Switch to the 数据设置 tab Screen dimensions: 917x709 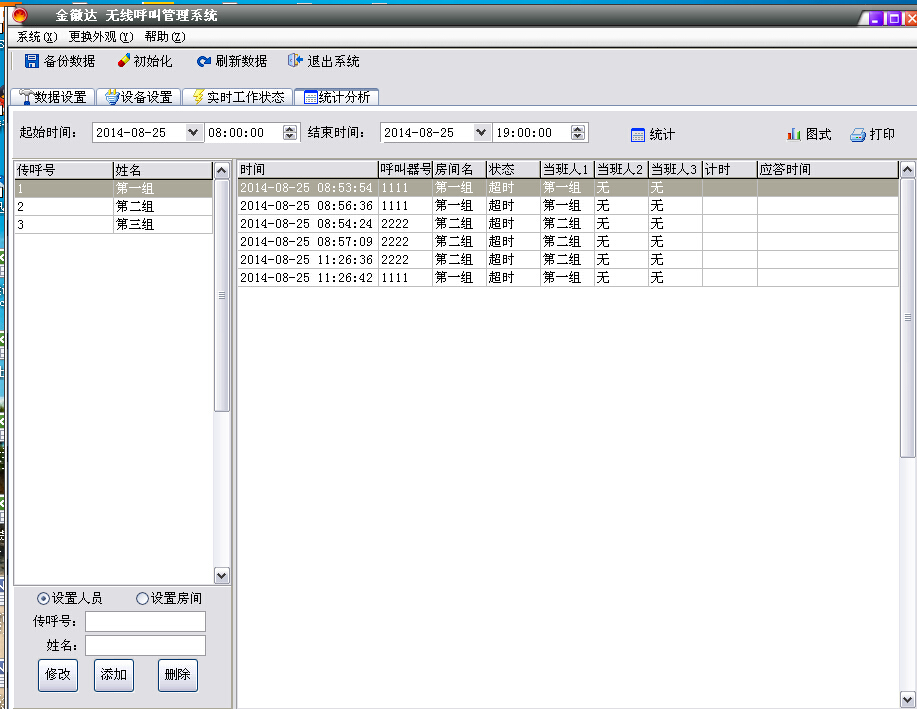53,97
